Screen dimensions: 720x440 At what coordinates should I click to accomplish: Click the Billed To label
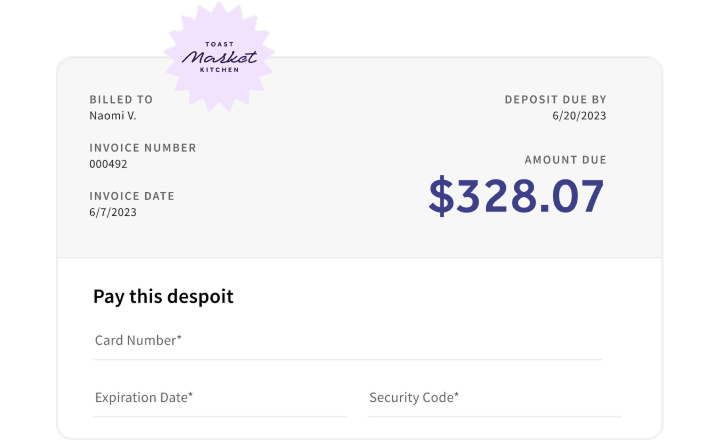point(121,100)
